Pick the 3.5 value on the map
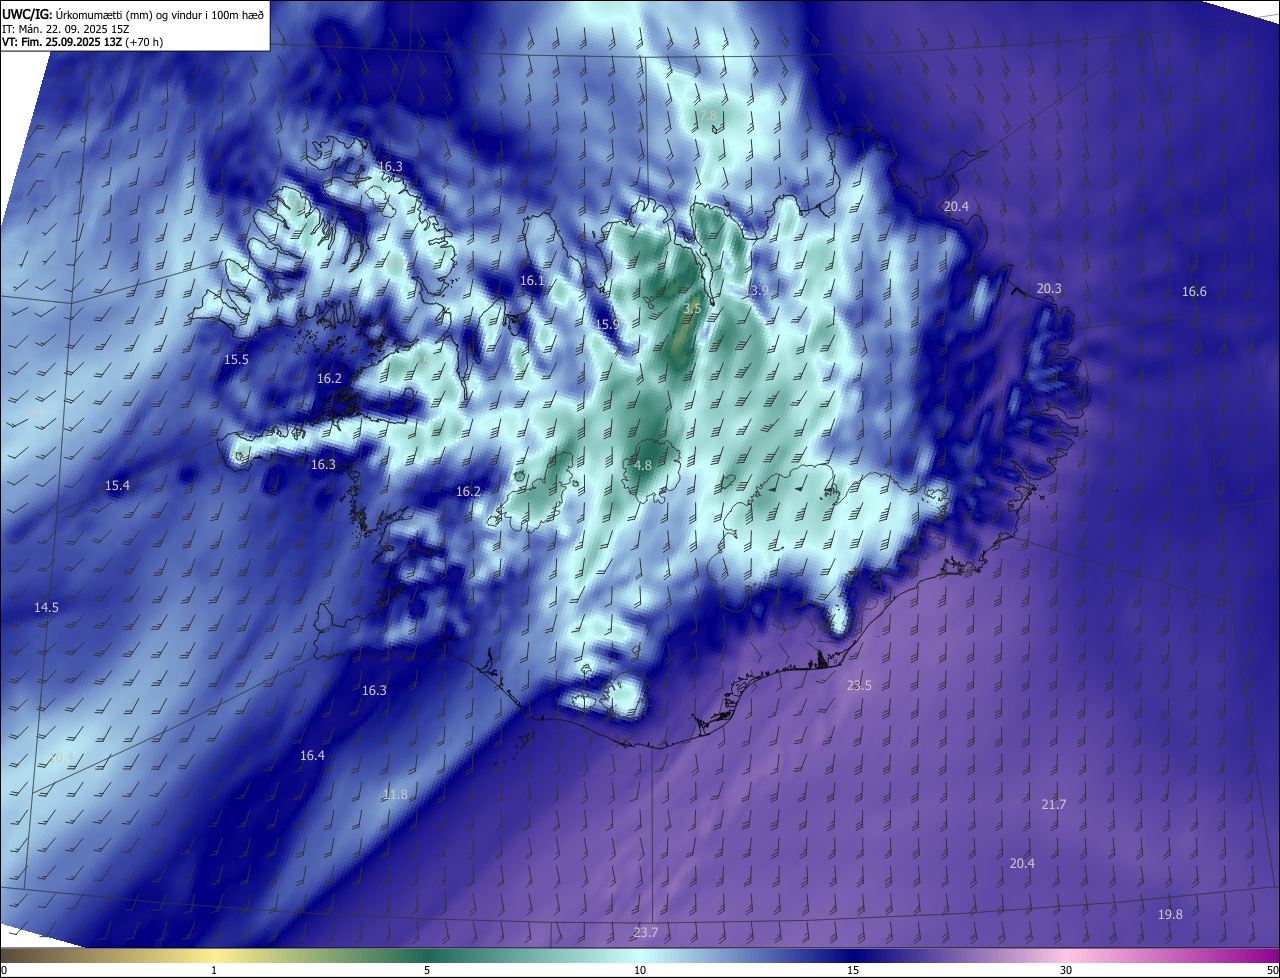 pos(691,309)
